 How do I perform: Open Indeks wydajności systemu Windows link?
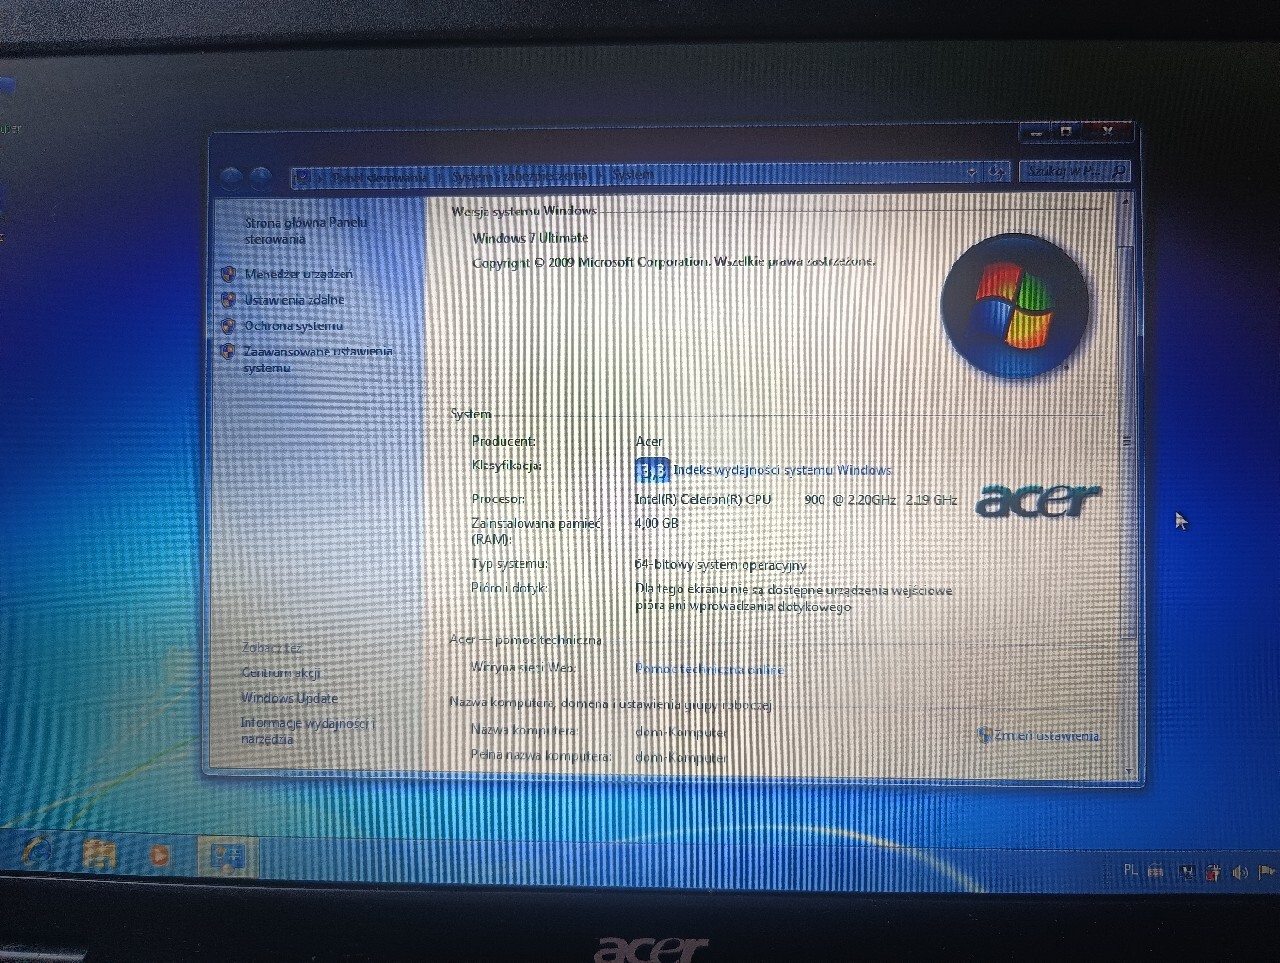[782, 470]
